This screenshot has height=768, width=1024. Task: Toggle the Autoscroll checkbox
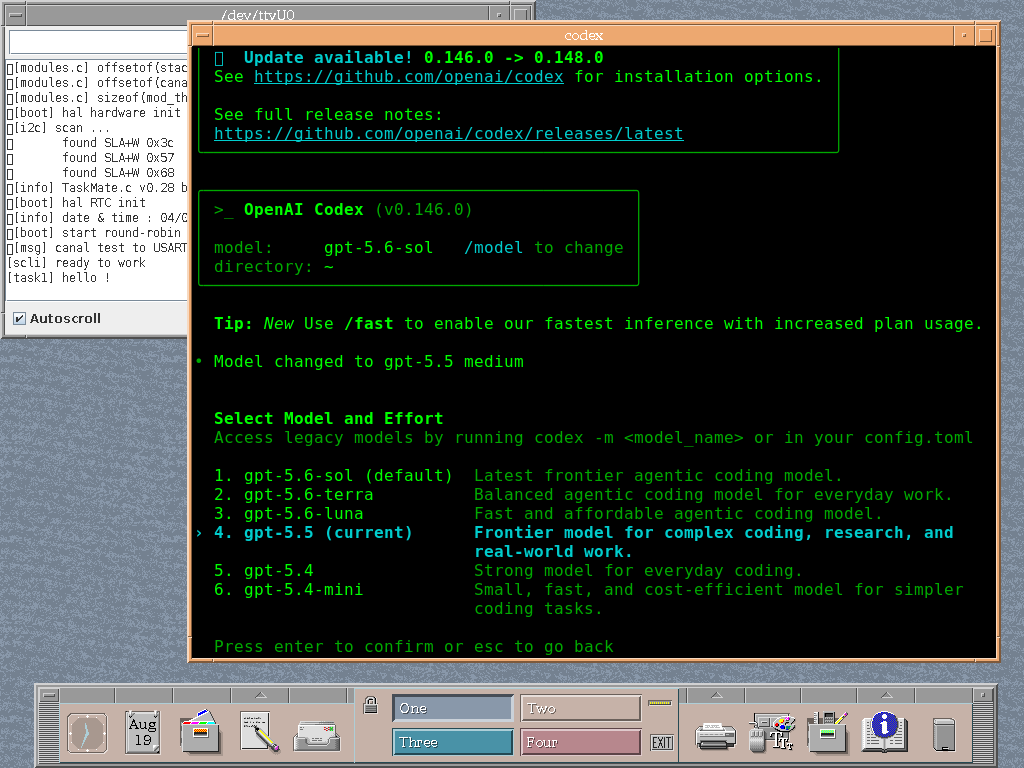pyautogui.click(x=20, y=319)
